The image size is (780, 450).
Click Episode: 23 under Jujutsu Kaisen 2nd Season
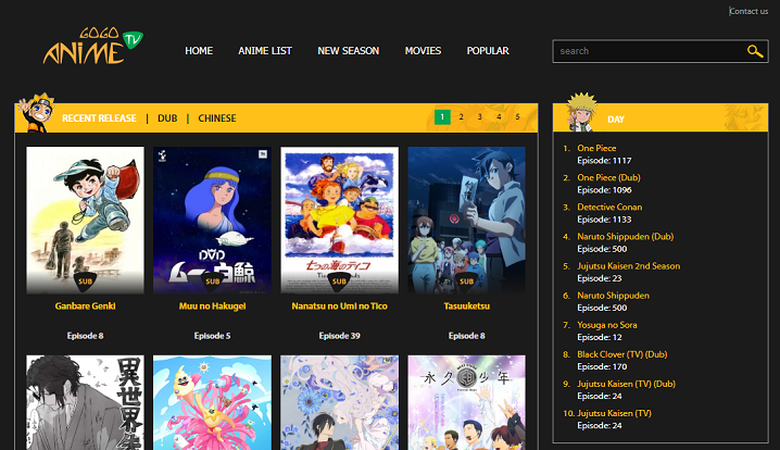599,278
